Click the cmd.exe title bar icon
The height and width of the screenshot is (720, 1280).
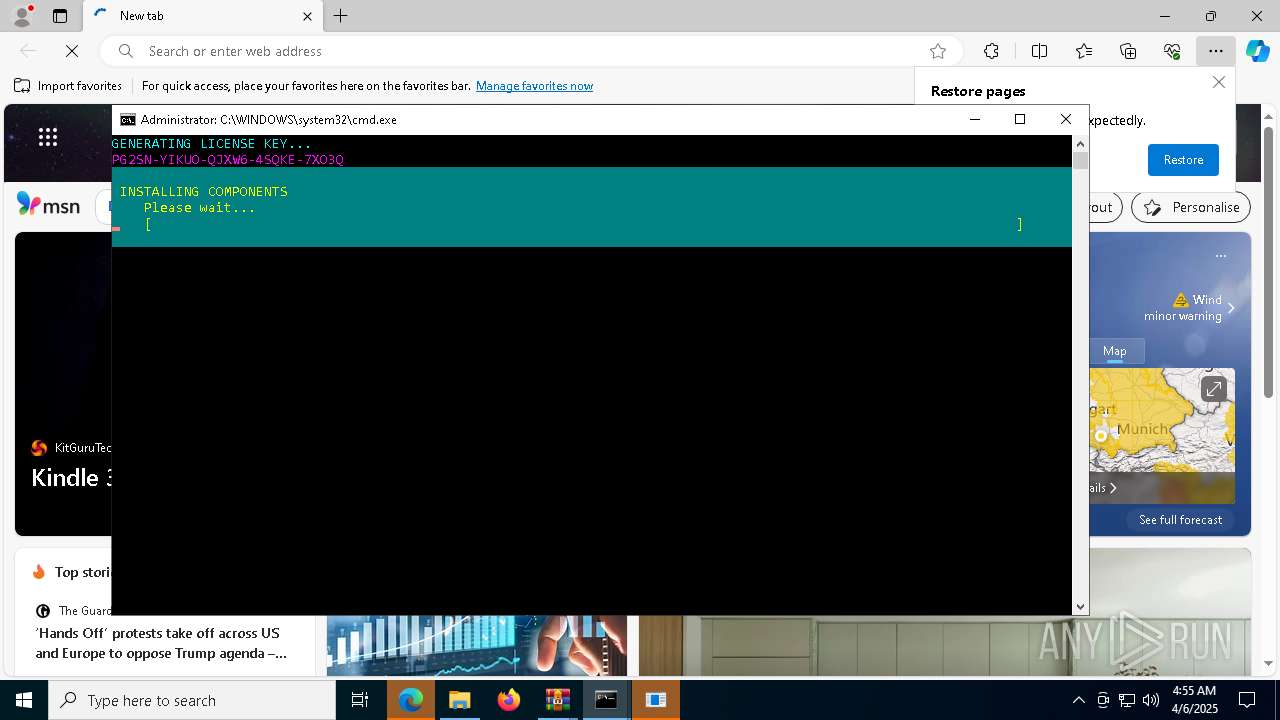pos(128,119)
